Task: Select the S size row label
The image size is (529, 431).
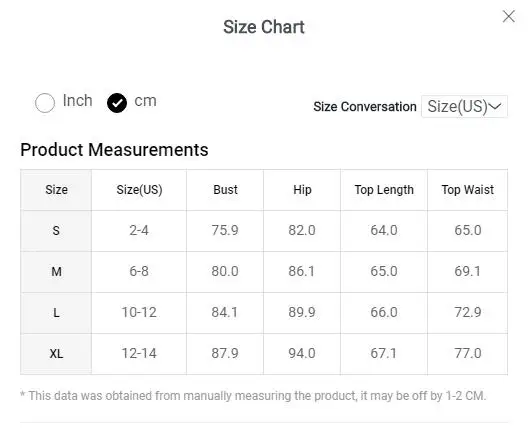Action: click(56, 231)
